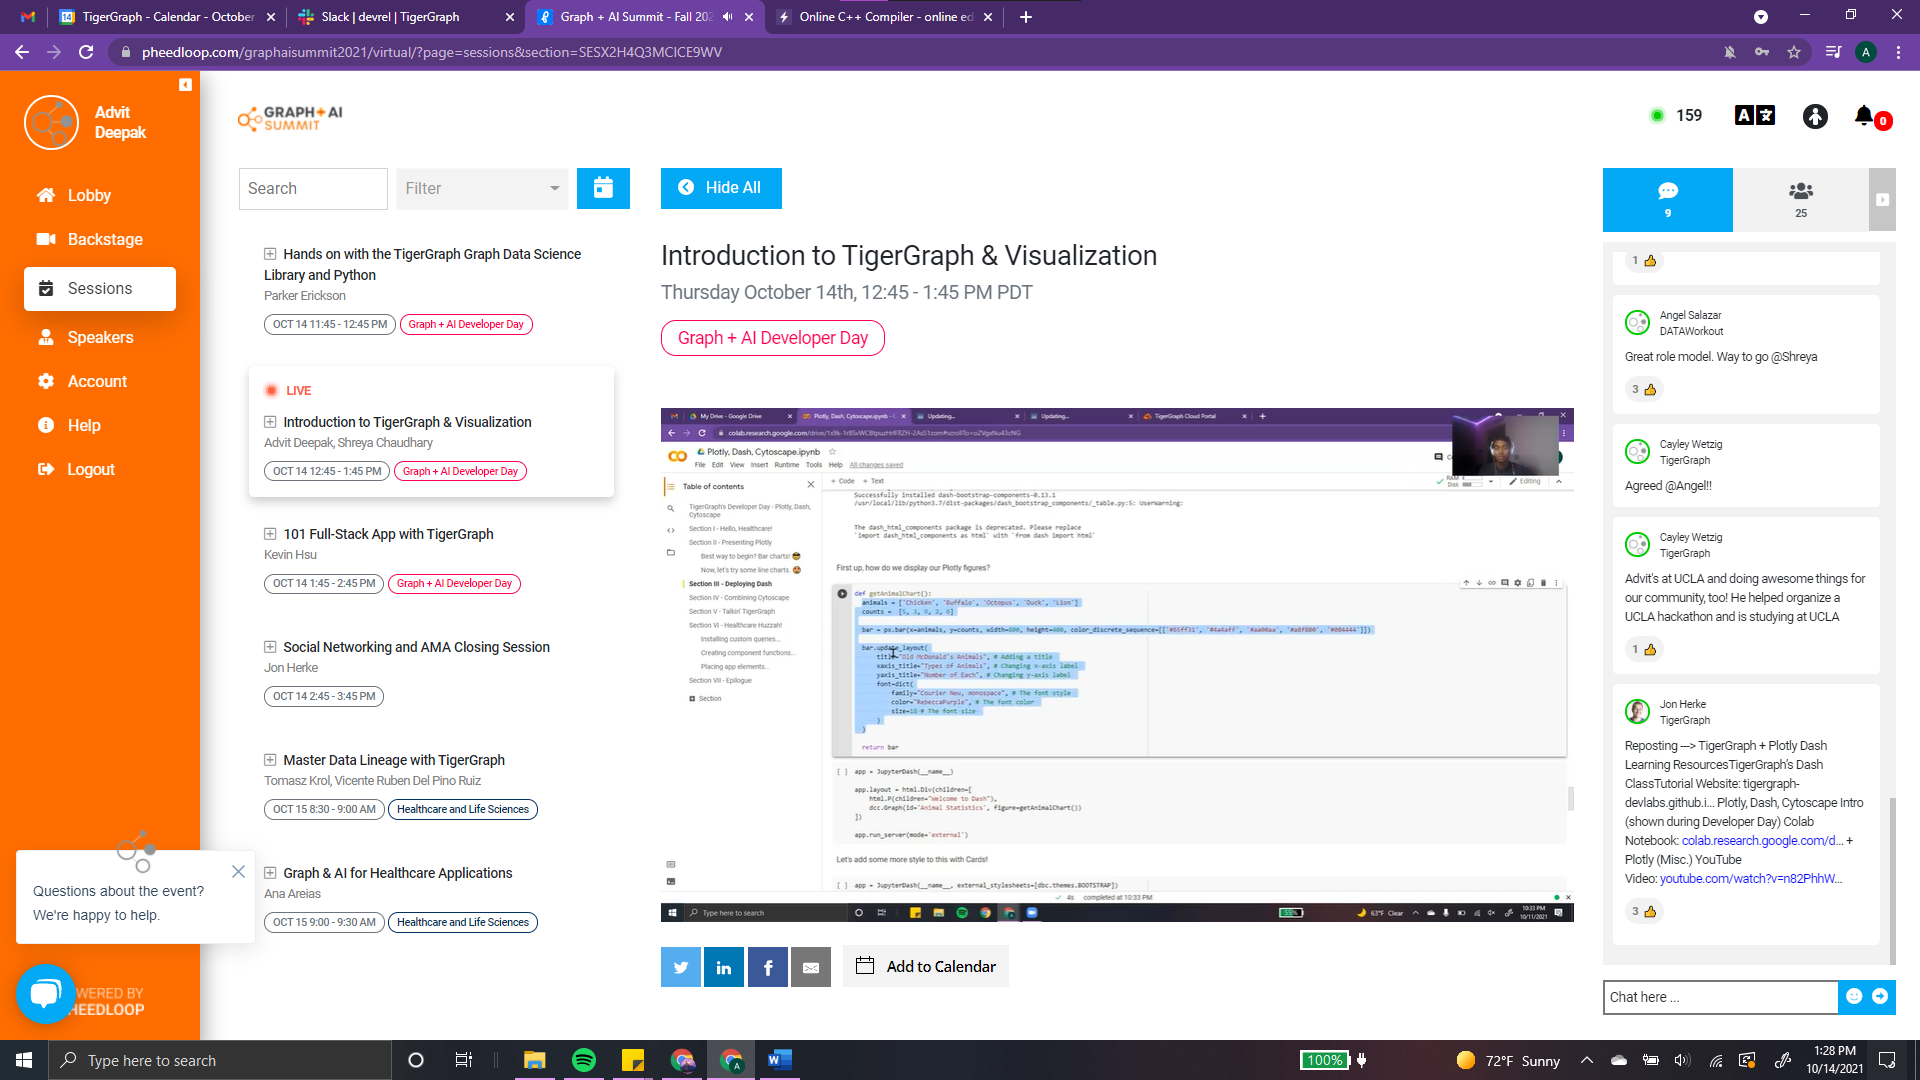Collapse the orange sidebar panel
1920x1080 pixels.
[185, 85]
